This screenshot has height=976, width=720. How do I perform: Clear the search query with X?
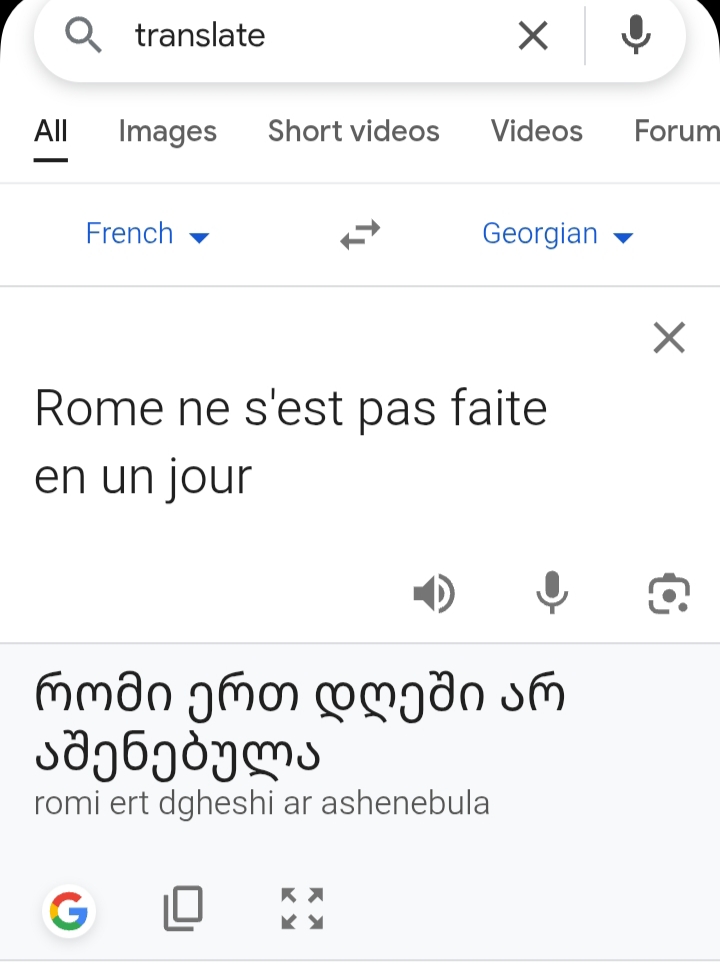533,37
